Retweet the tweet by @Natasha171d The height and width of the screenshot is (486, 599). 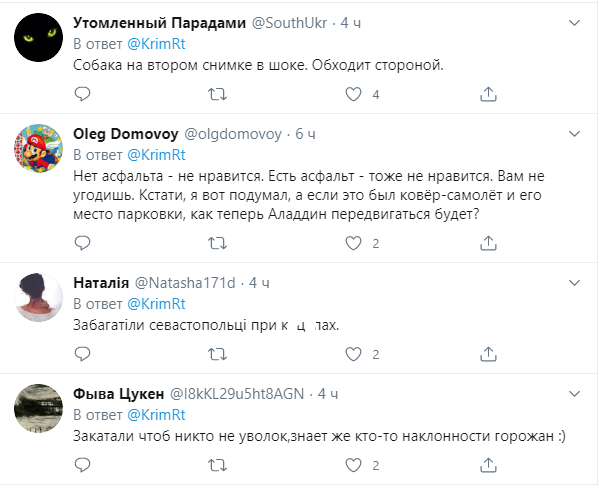217,354
